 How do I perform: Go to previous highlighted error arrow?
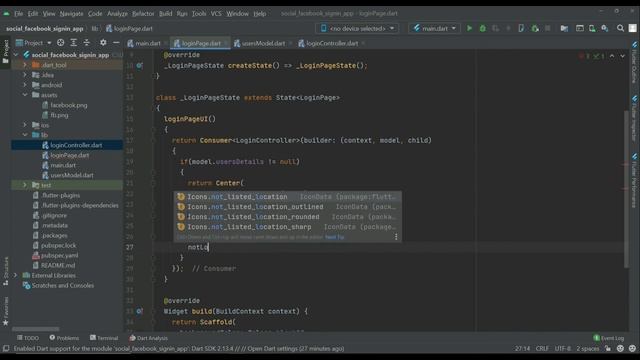click(612, 56)
